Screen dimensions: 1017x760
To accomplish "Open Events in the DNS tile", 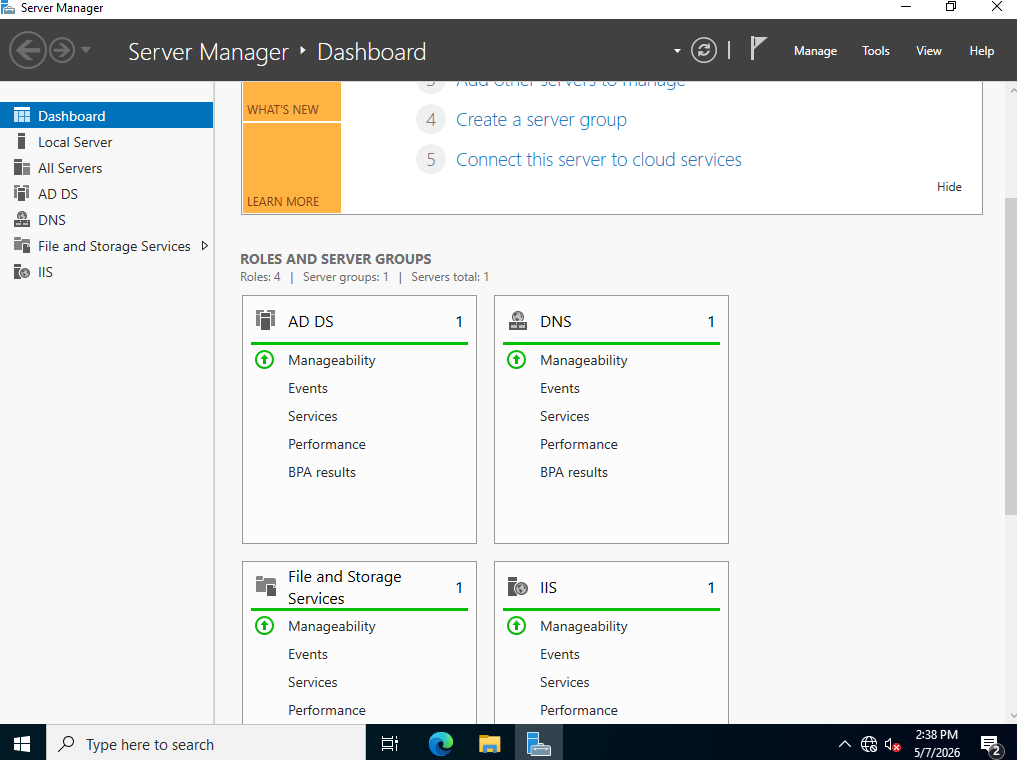I will click(560, 388).
